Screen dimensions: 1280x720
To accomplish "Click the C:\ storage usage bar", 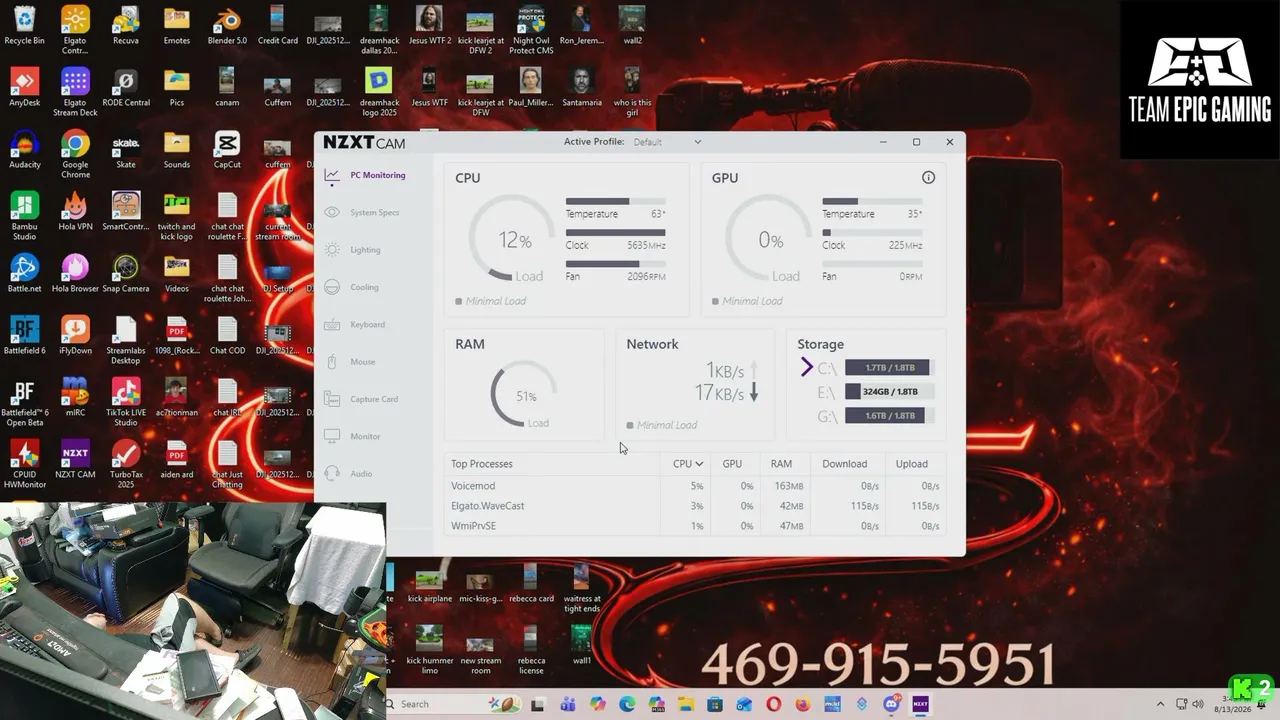I will 890,368.
